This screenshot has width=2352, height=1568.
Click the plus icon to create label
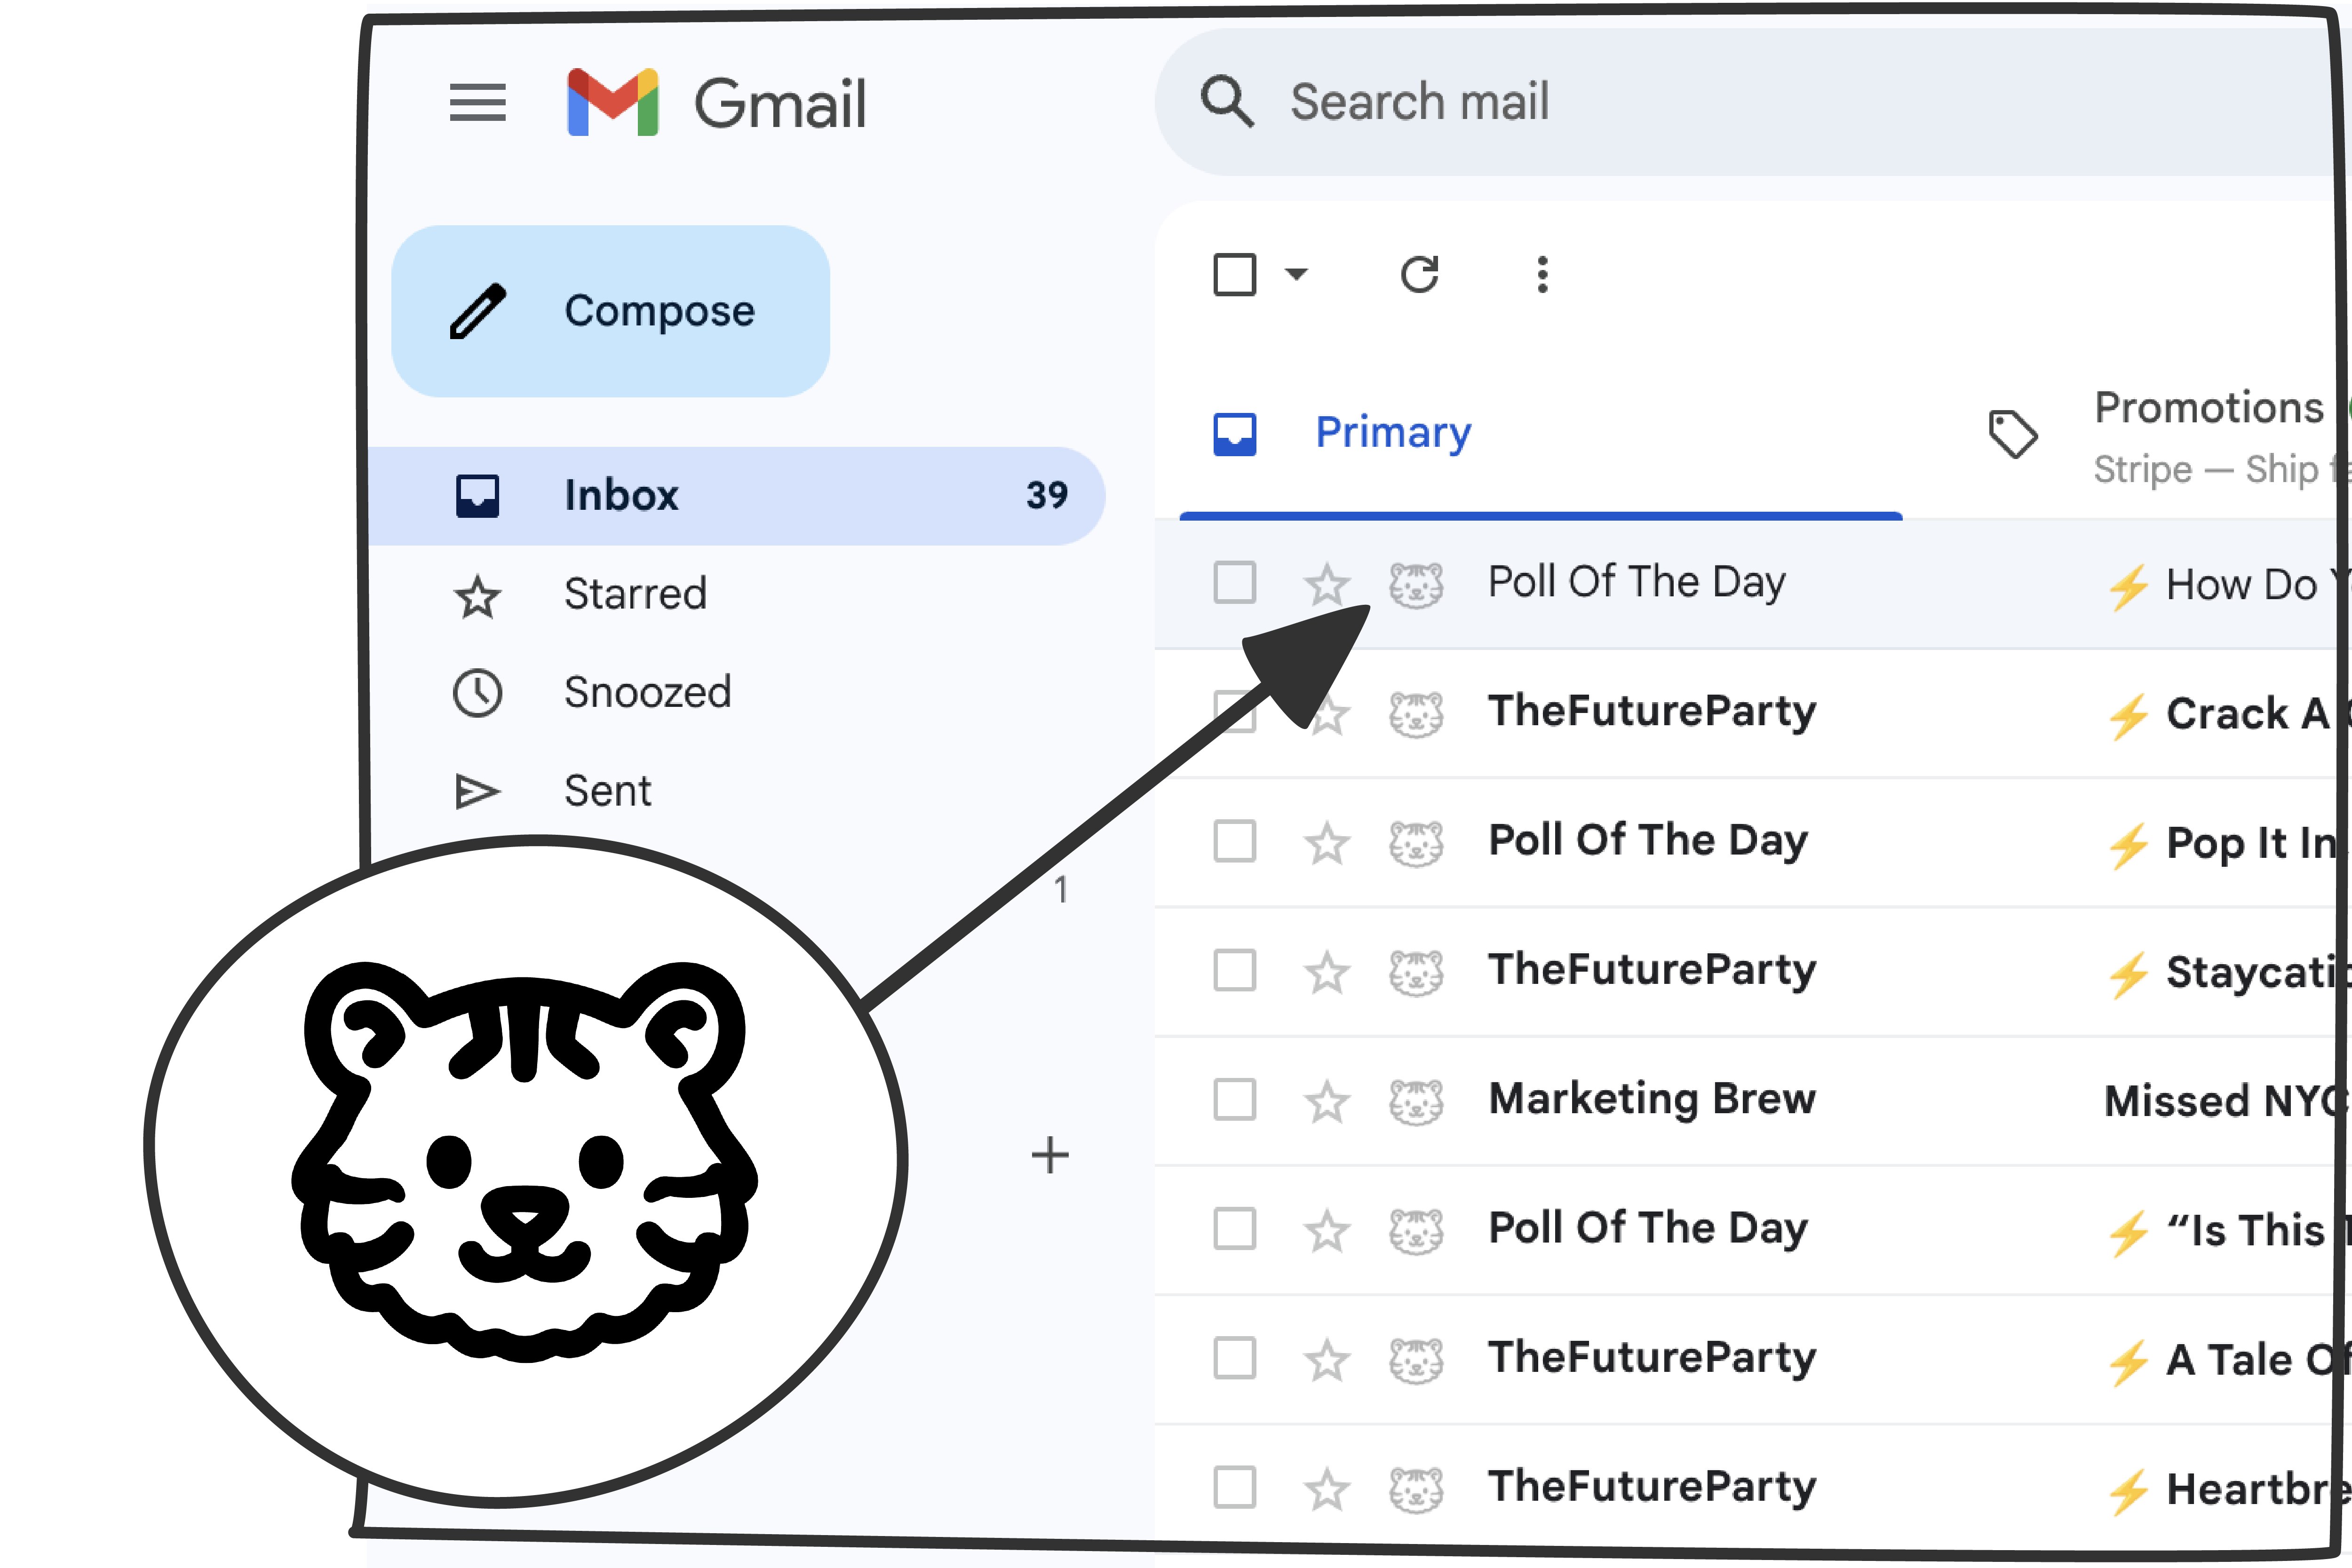coord(1050,1155)
